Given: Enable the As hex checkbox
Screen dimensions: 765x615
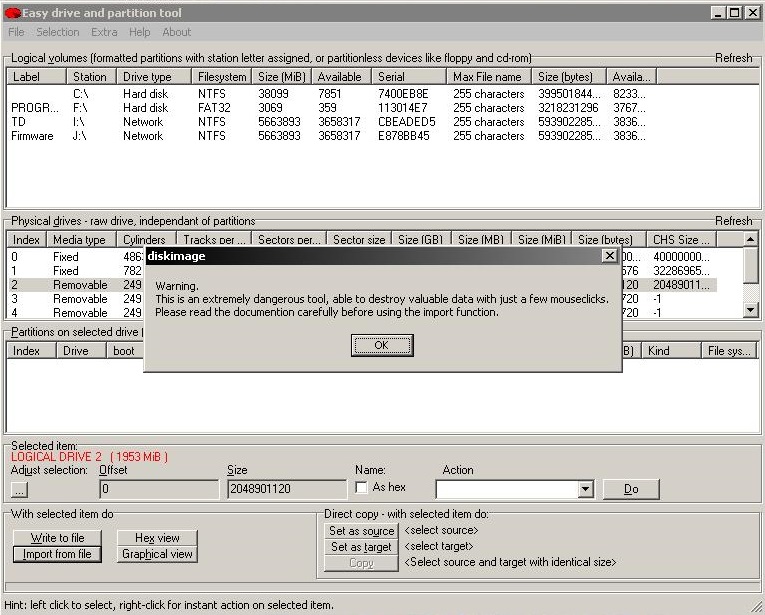Looking at the screenshot, I should coord(362,488).
